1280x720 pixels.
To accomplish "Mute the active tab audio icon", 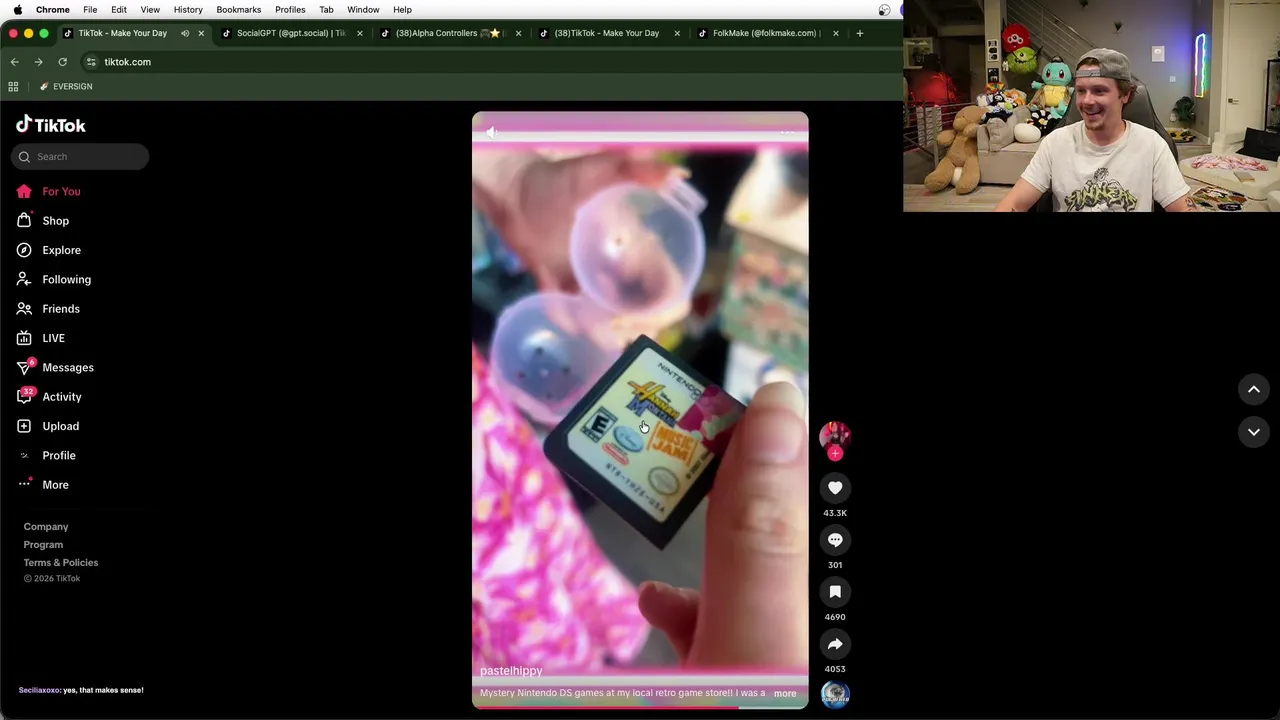I will click(x=185, y=33).
